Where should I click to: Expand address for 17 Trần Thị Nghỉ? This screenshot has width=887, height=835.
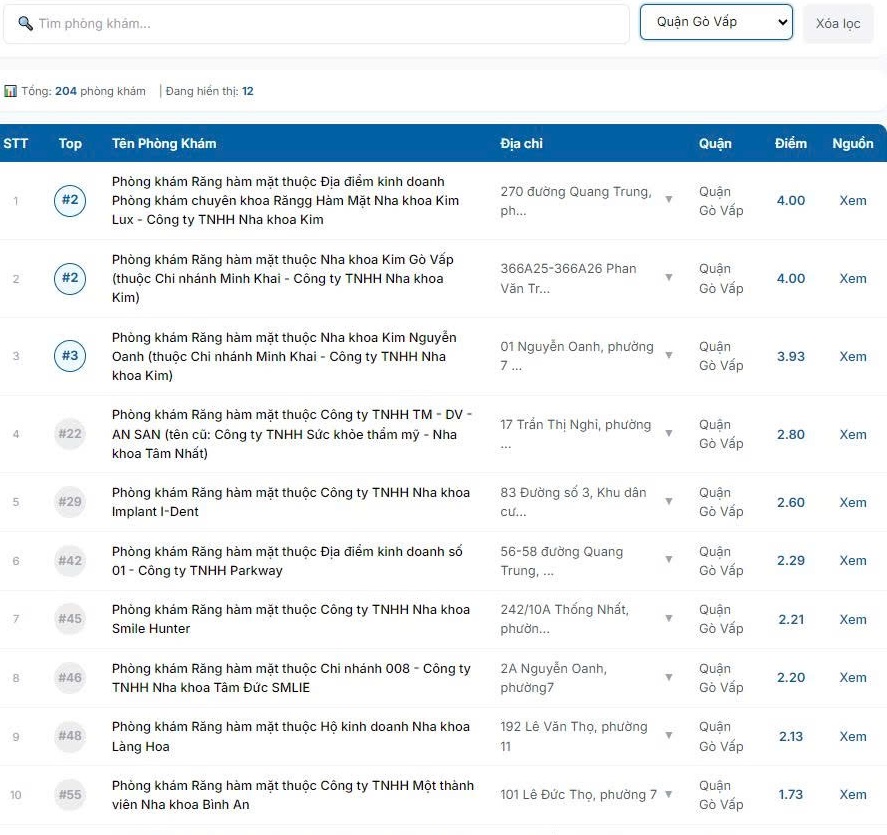pos(669,434)
